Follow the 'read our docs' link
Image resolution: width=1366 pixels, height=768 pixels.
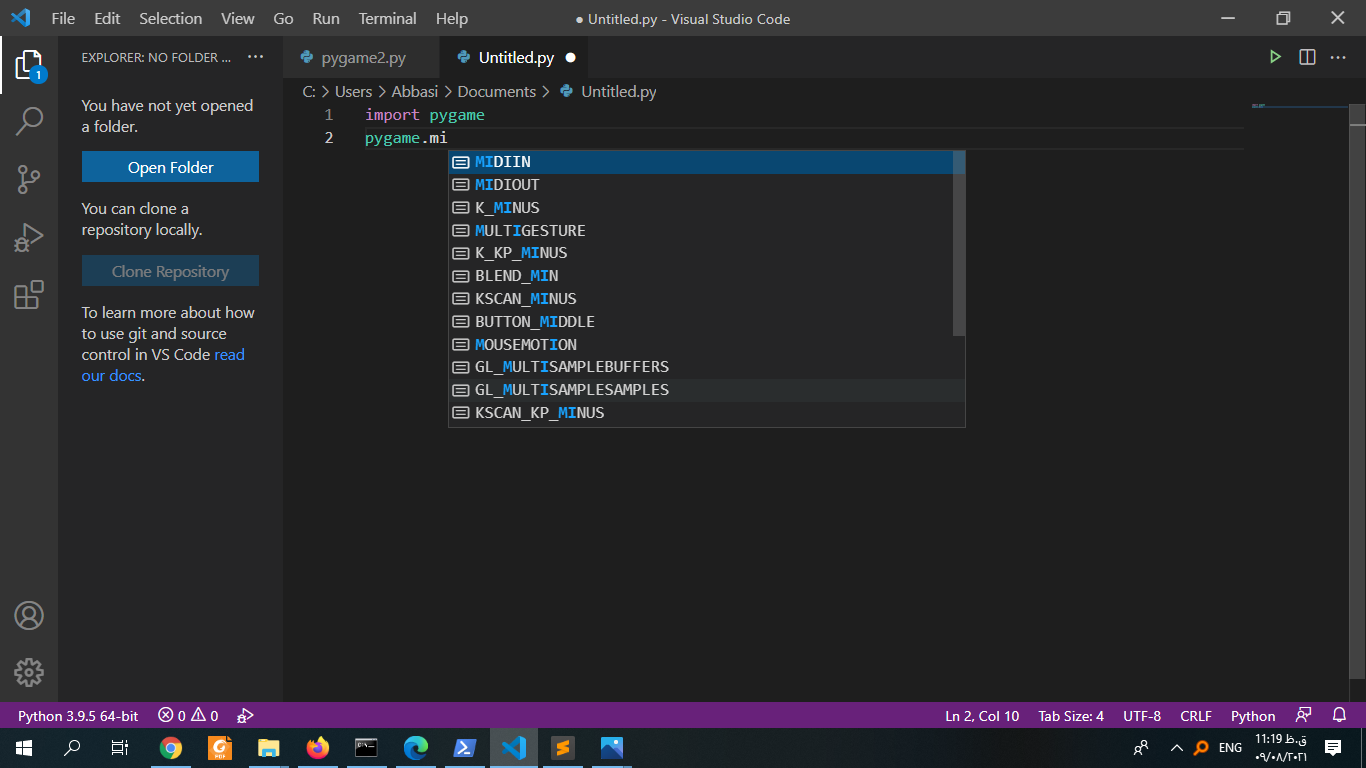point(163,365)
